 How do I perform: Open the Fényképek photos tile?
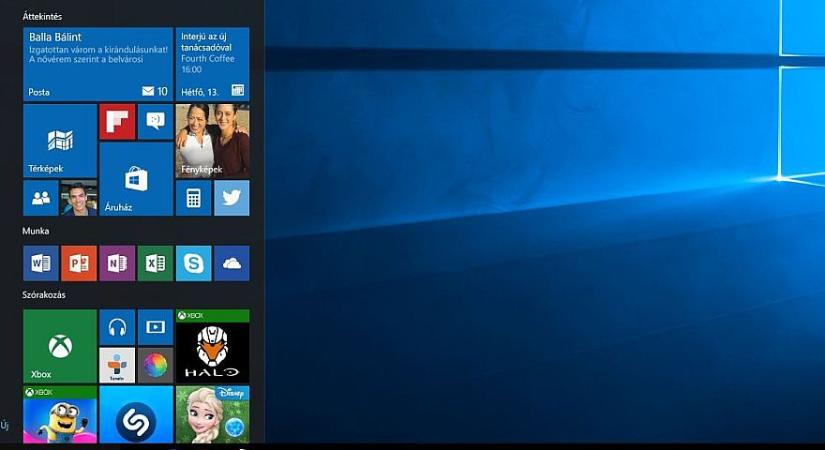[x=212, y=141]
